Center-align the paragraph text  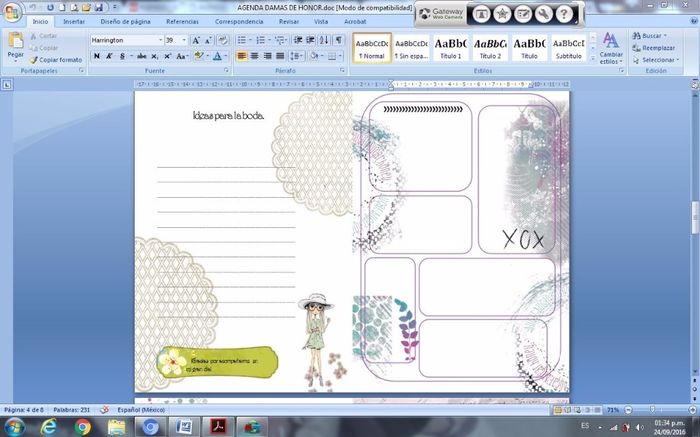point(254,56)
